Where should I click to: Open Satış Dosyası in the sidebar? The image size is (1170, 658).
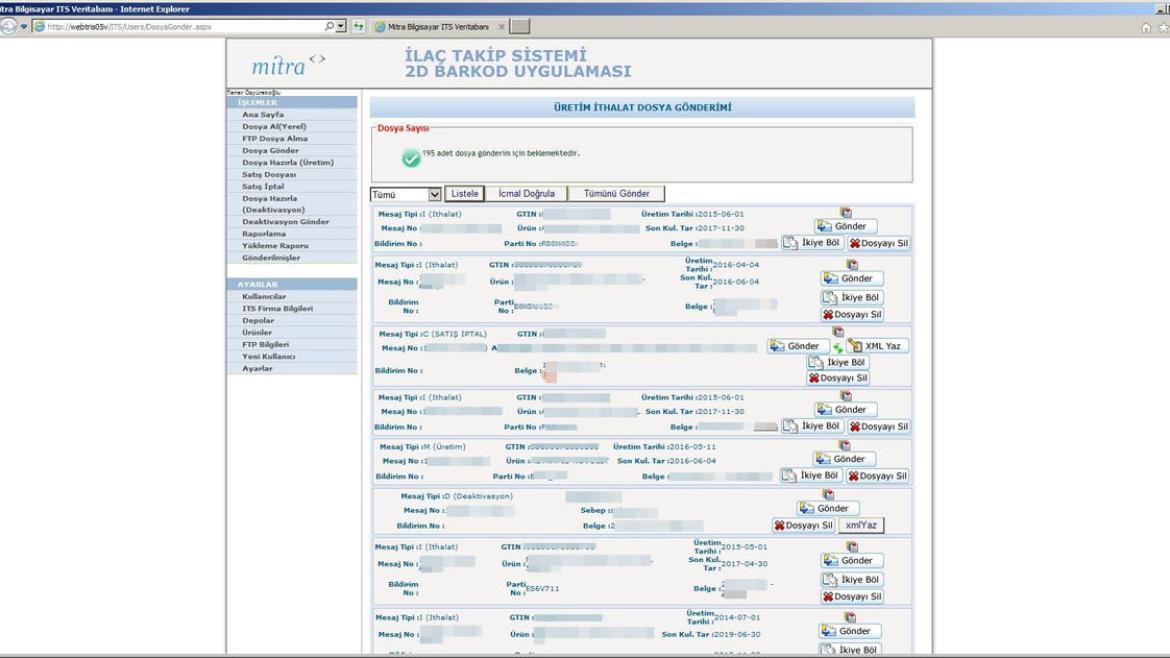269,175
